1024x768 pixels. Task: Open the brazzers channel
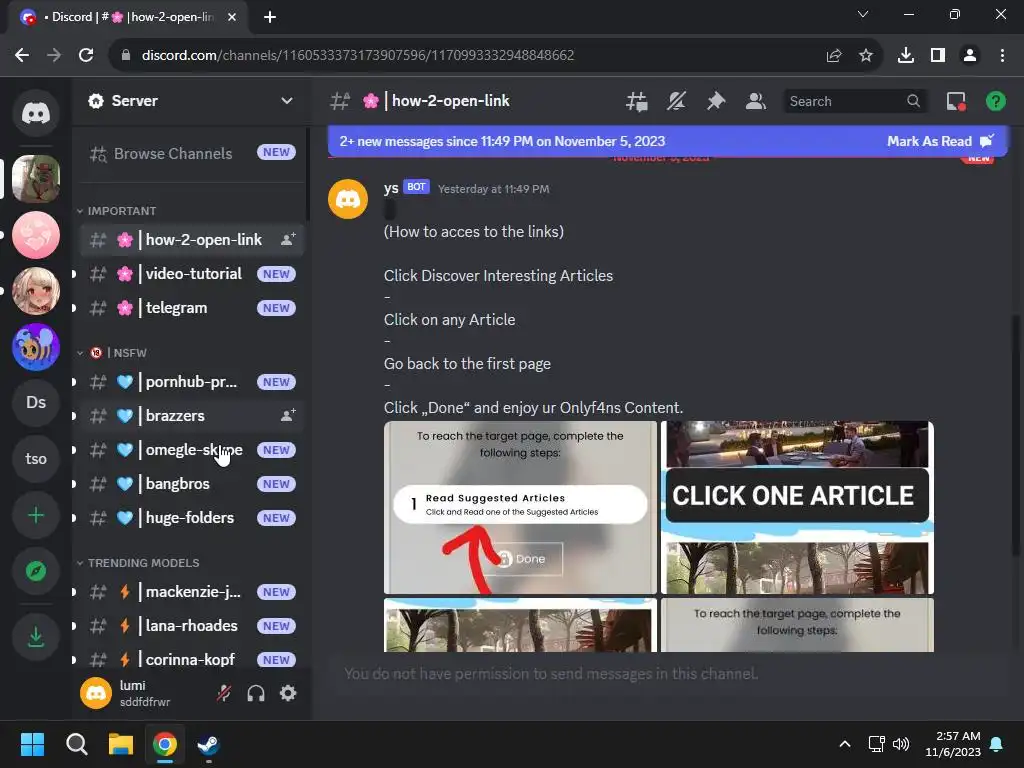[191, 415]
